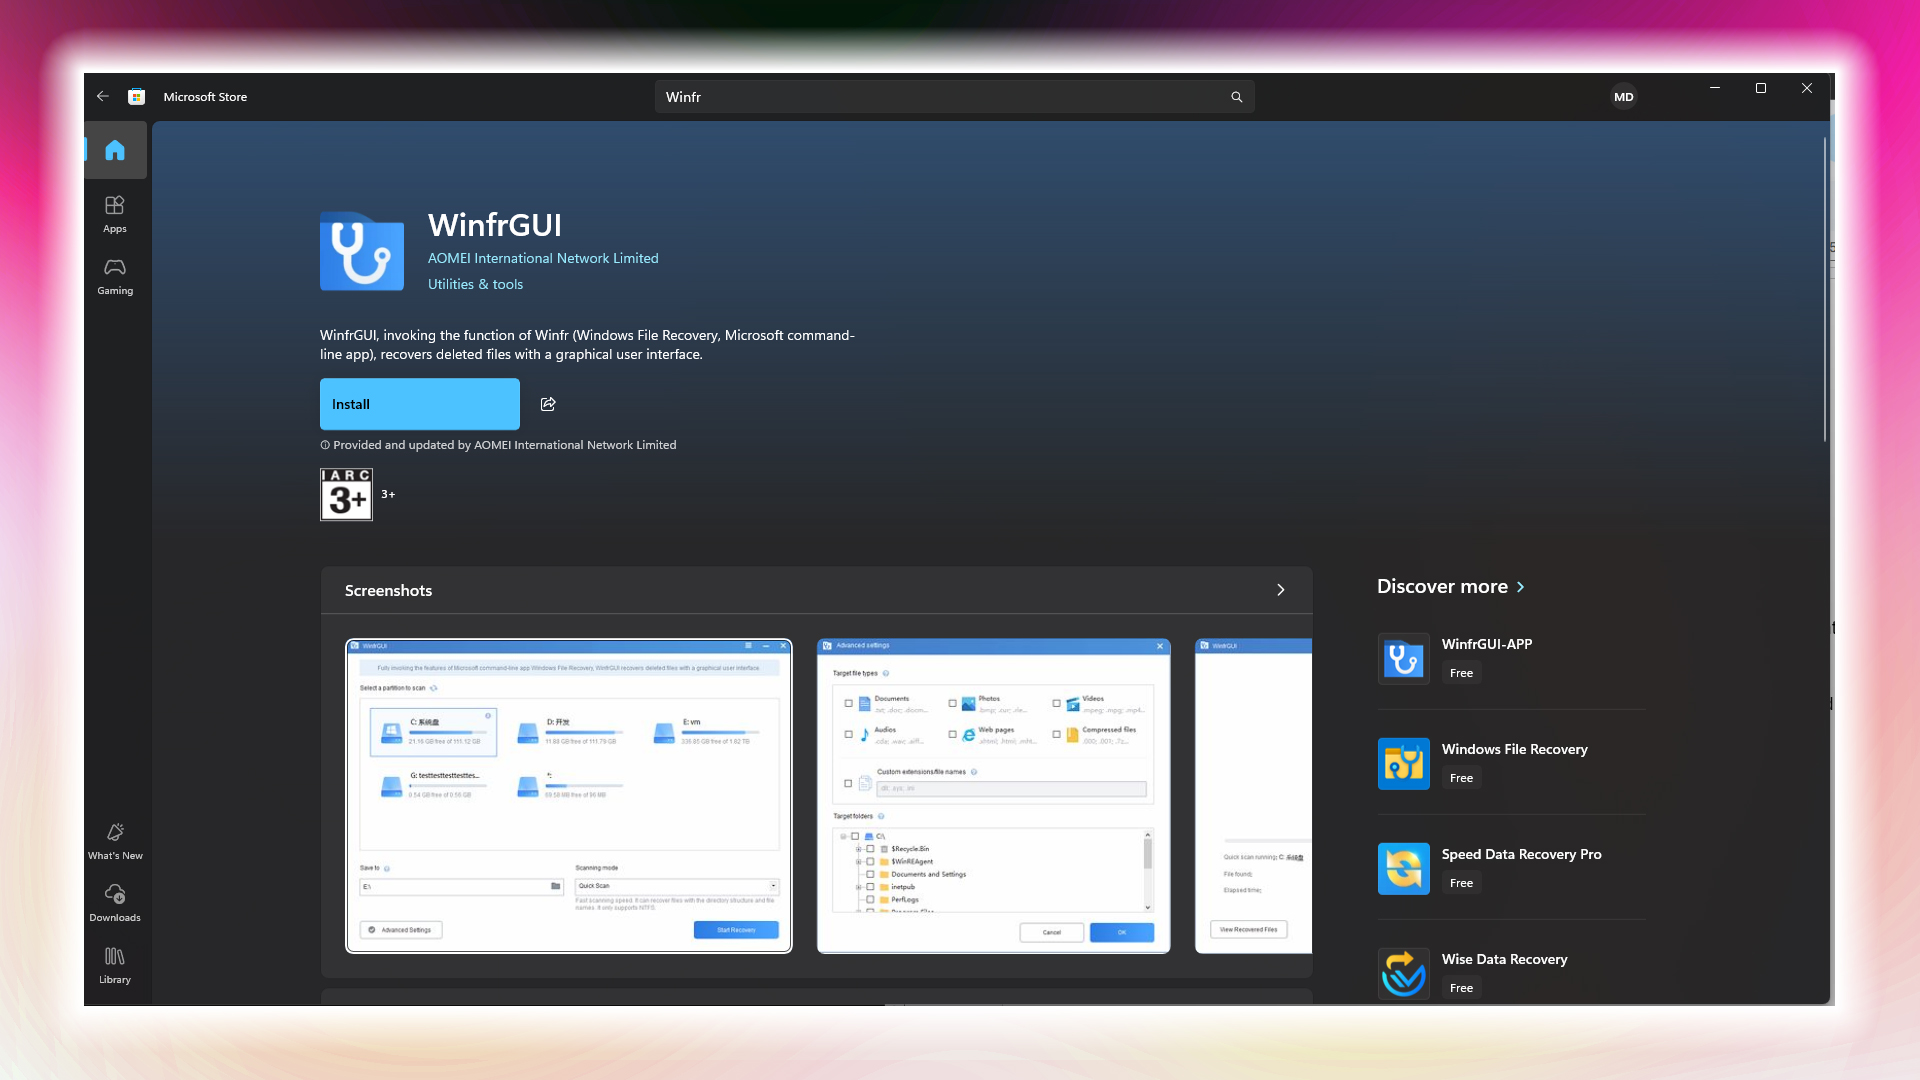Image resolution: width=1920 pixels, height=1080 pixels.
Task: Share the WinfrGUI app page
Action: click(548, 404)
